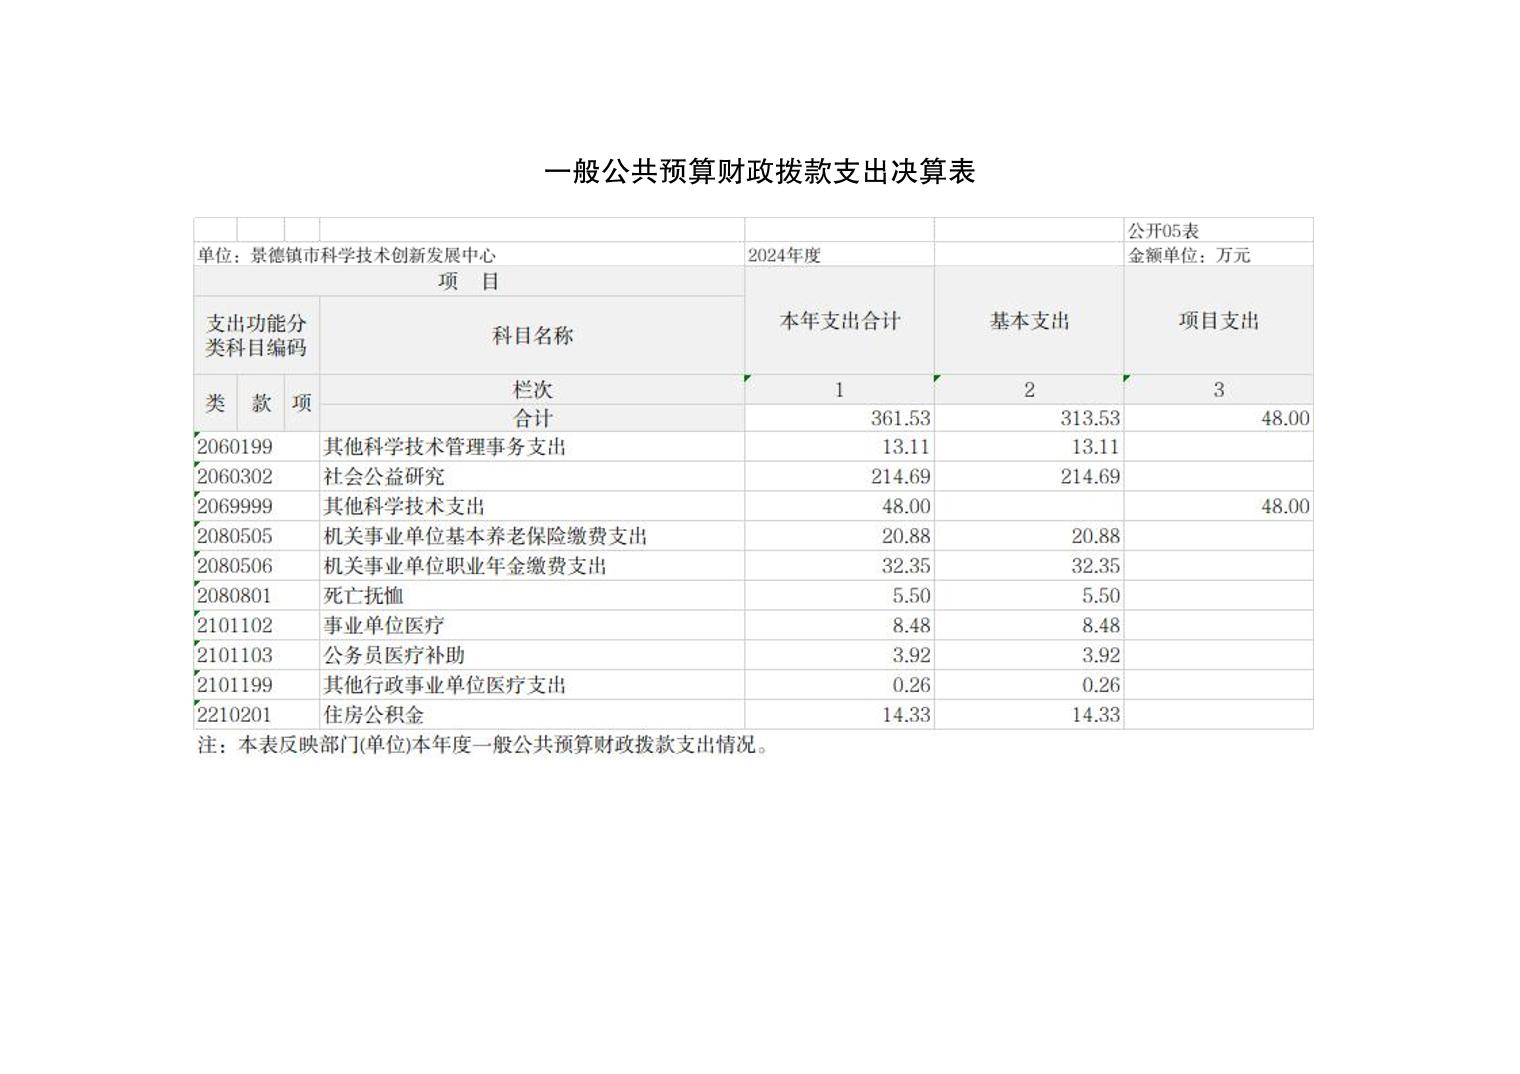Select the 其他科学技术支出 row name cell

click(404, 507)
